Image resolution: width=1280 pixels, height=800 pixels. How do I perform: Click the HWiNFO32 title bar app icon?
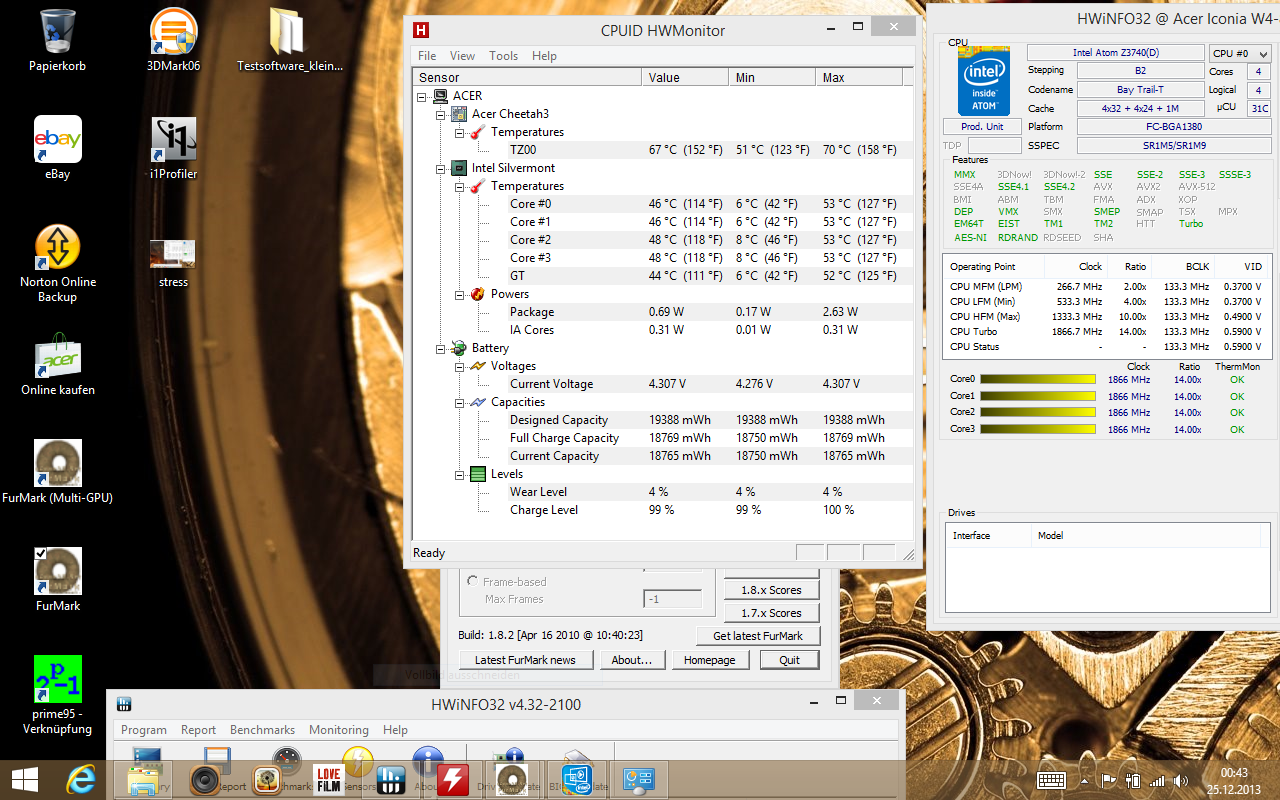(125, 704)
